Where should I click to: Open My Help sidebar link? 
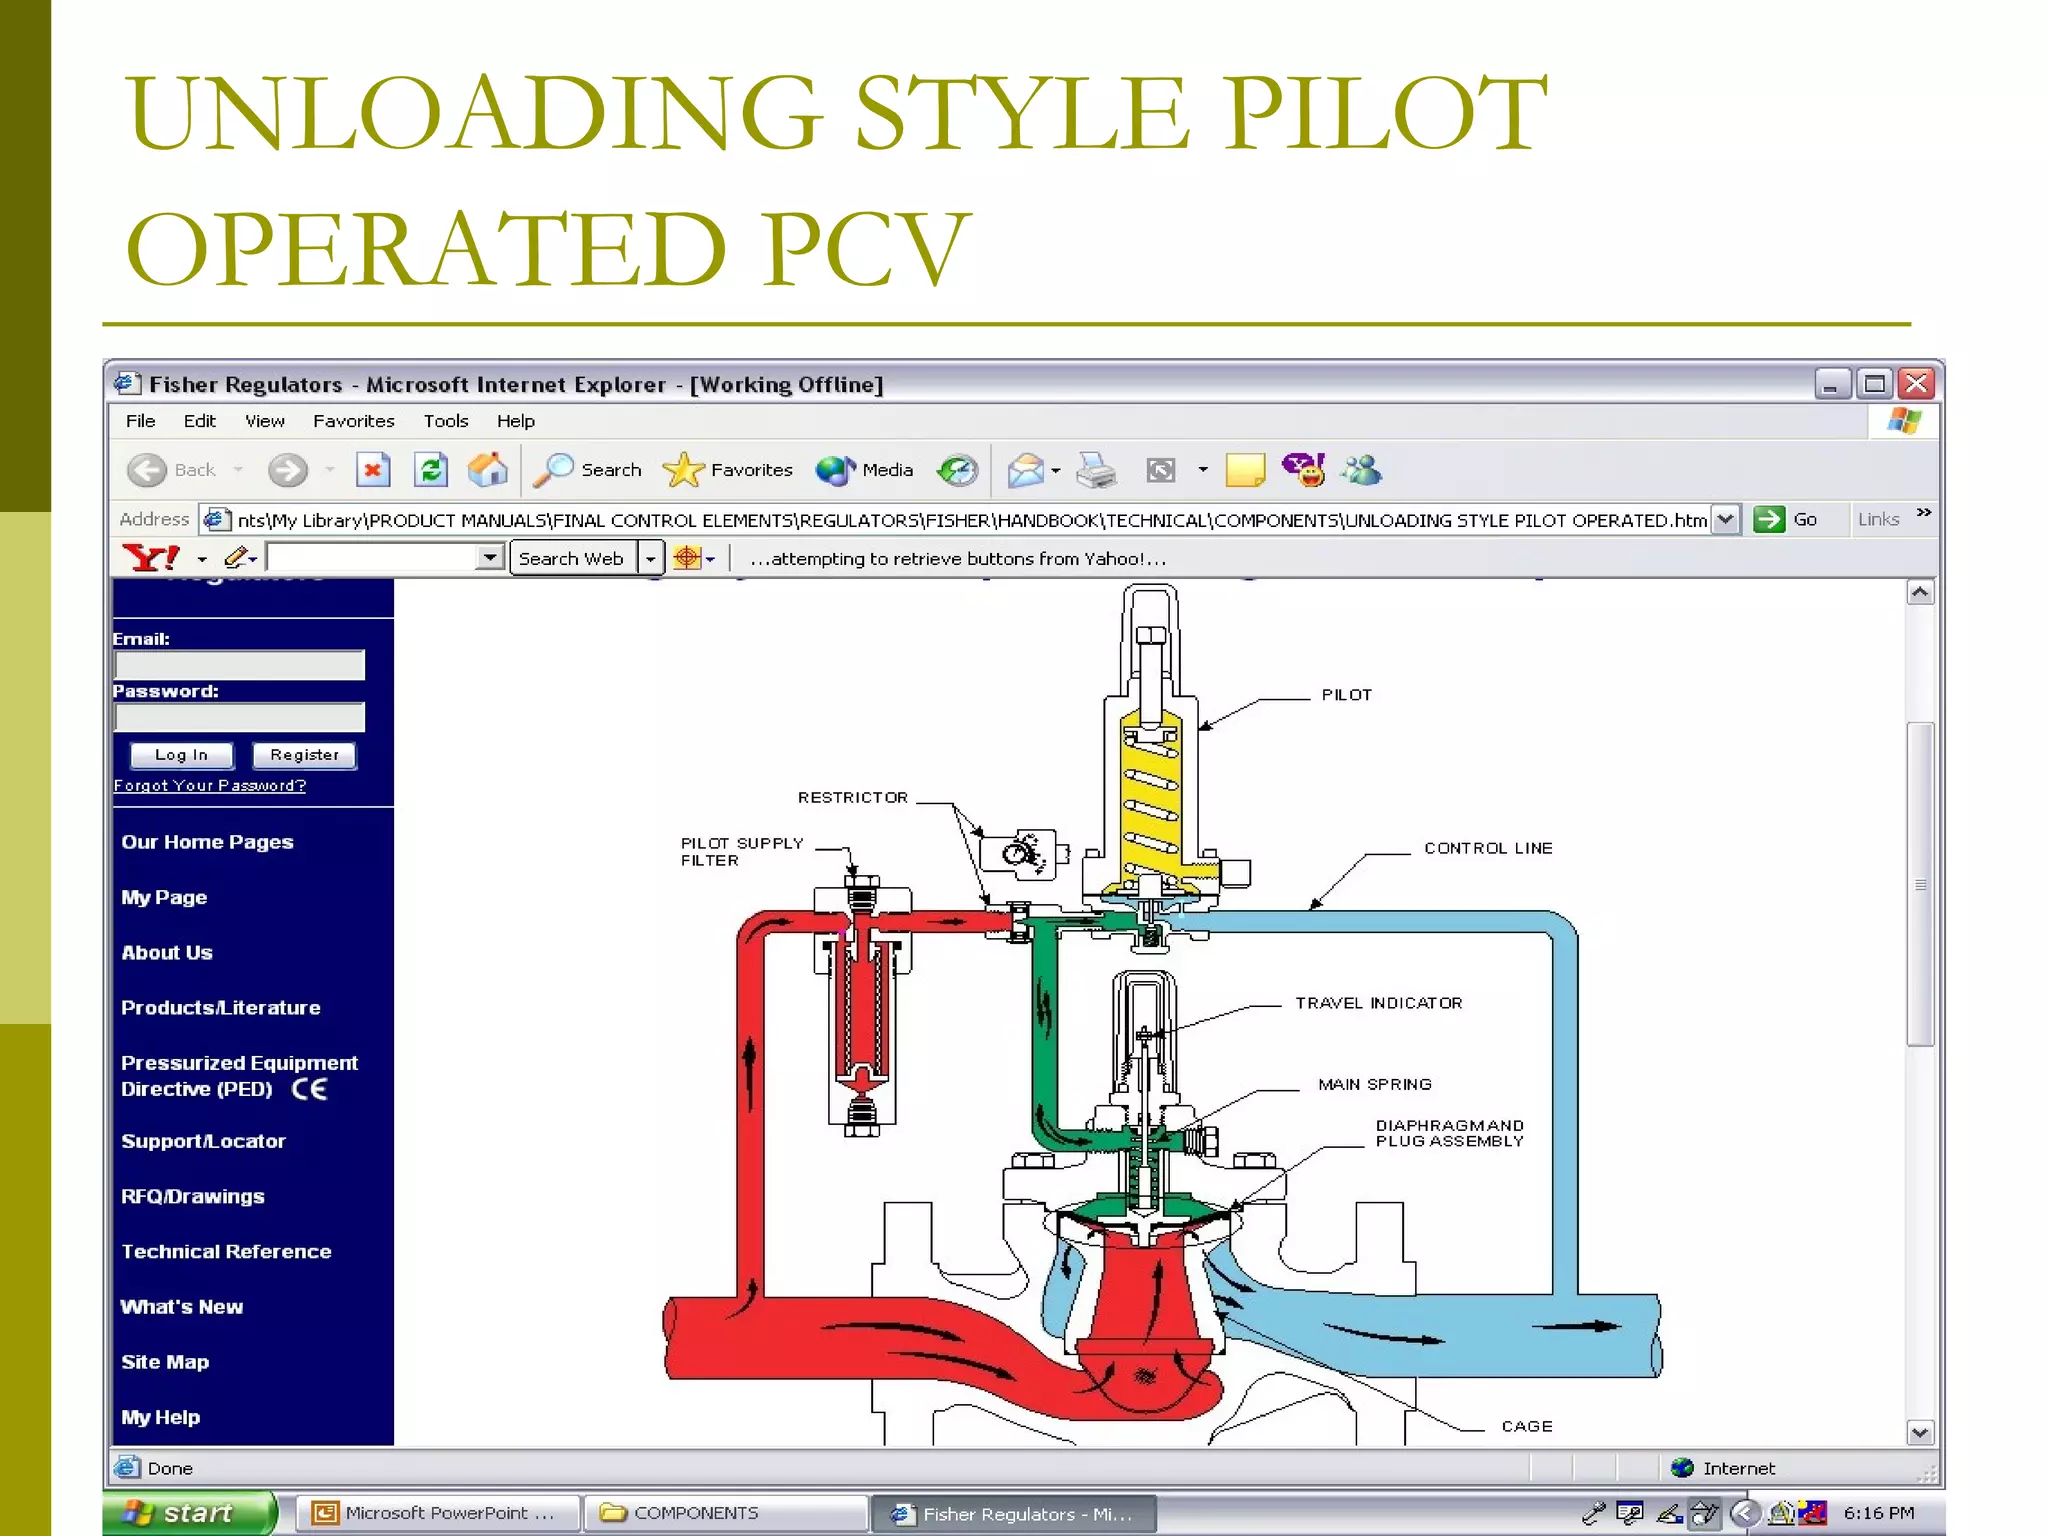coord(160,1417)
